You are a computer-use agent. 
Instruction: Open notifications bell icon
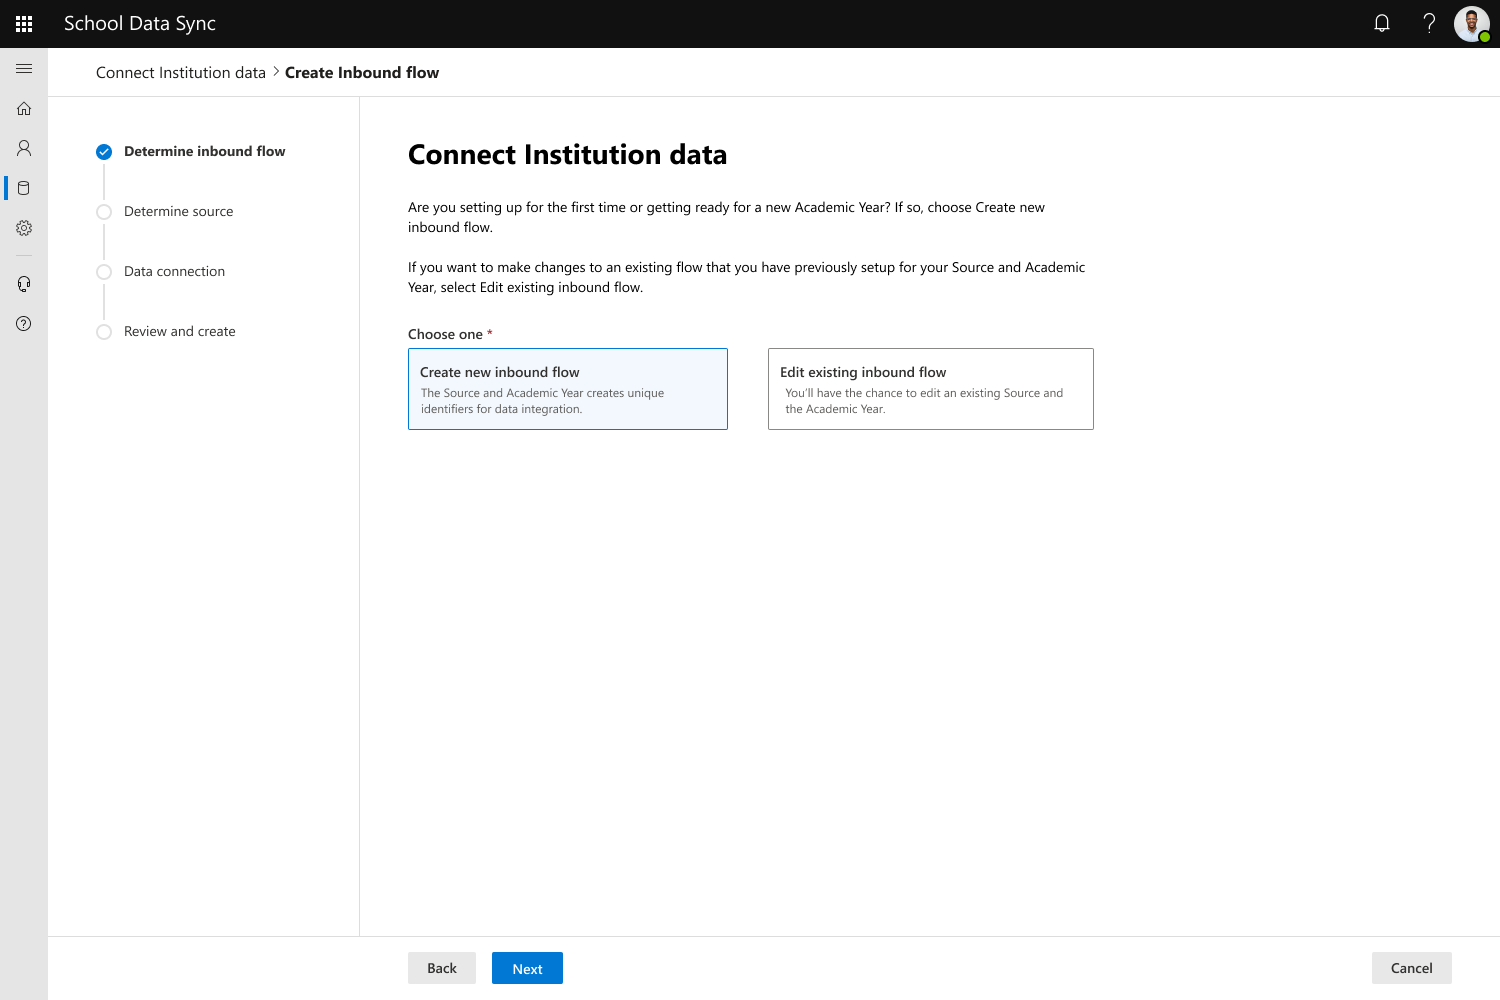click(1382, 23)
